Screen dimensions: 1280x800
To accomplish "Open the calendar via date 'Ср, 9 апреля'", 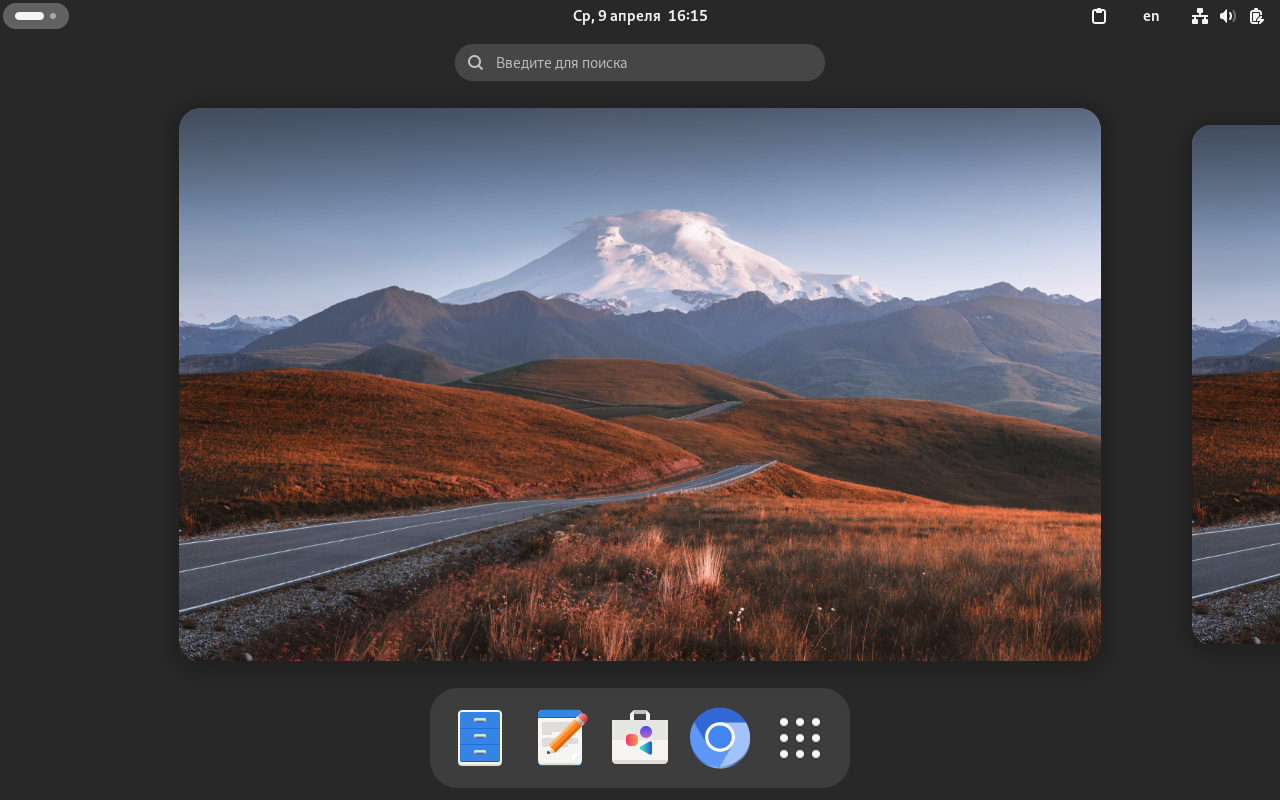I will (x=616, y=16).
